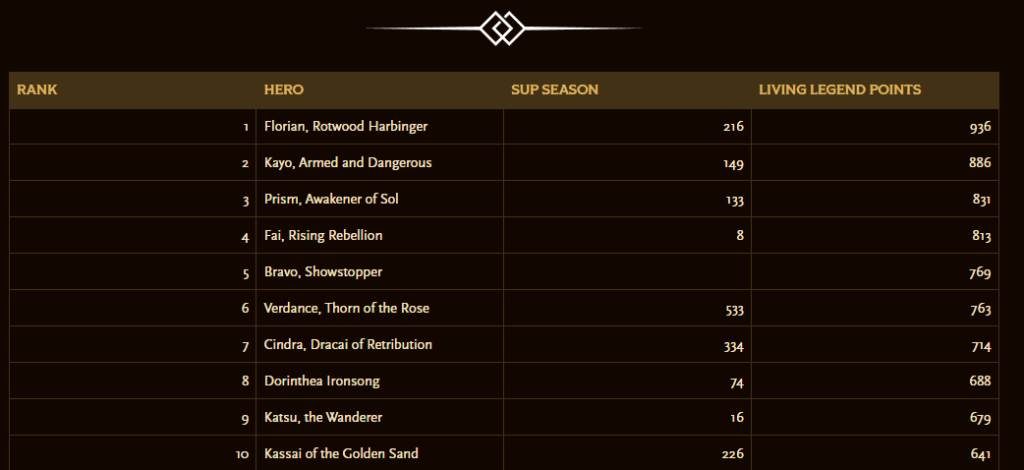Click Dorinthea Ironsong hero name
1024x470 pixels.
click(x=322, y=381)
